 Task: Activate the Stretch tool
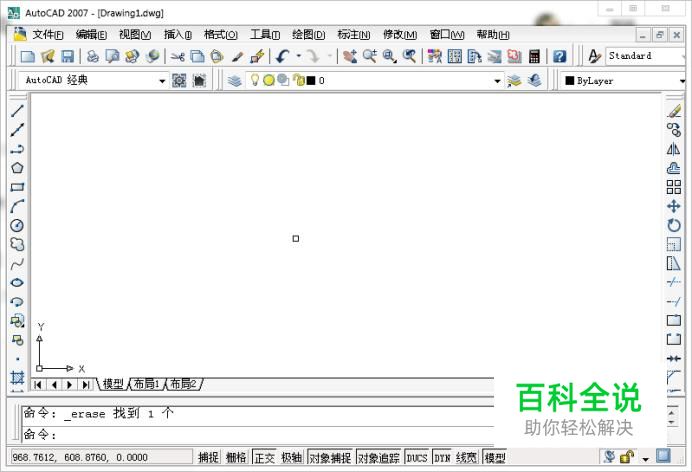tap(673, 263)
